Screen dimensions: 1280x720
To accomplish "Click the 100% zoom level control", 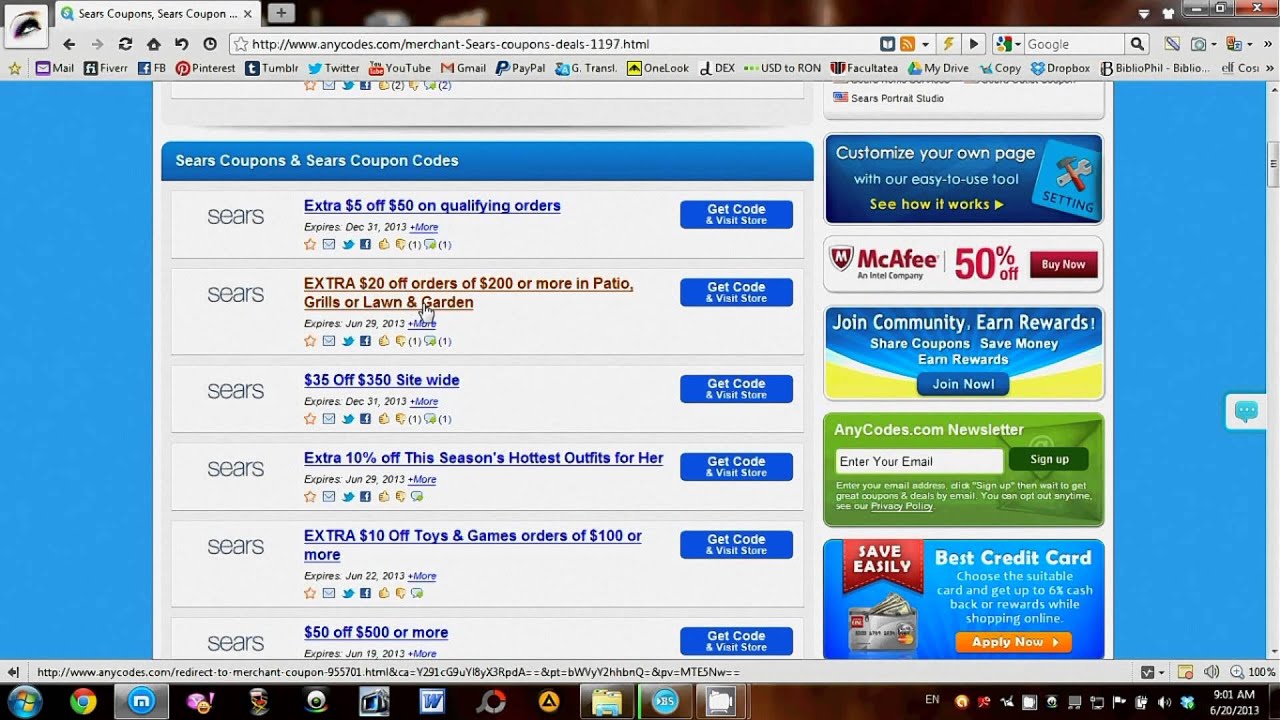I will (x=1255, y=672).
